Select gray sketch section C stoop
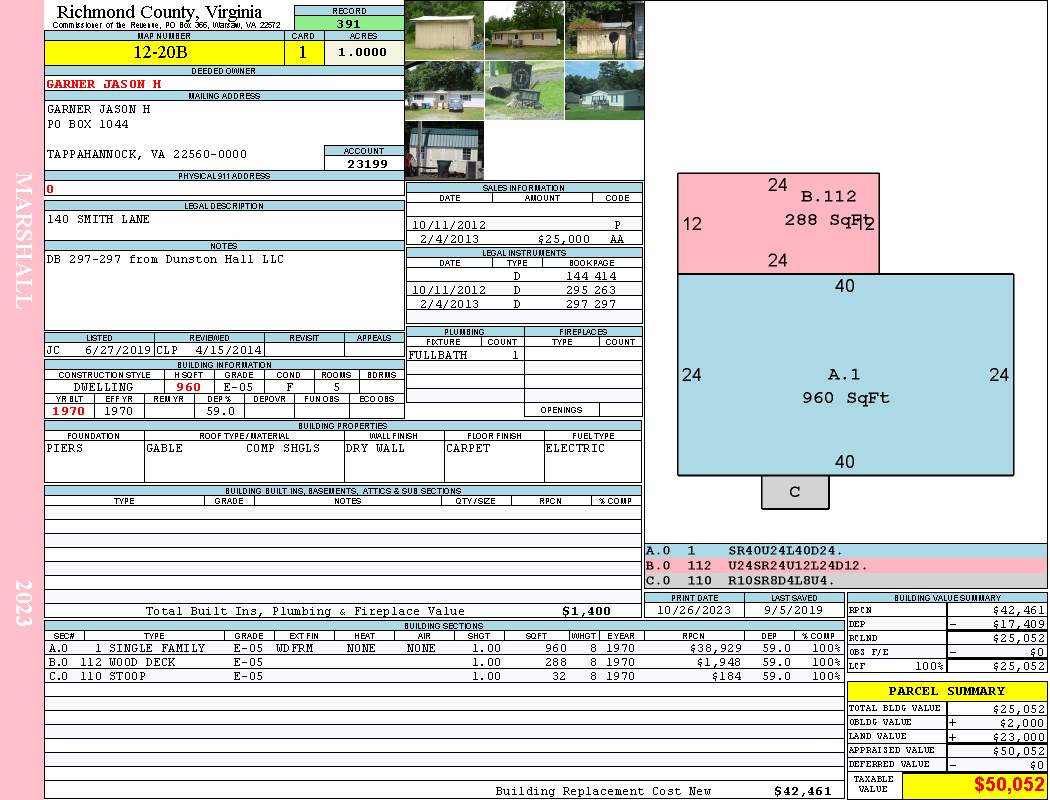The image size is (1050, 800). pyautogui.click(x=795, y=492)
